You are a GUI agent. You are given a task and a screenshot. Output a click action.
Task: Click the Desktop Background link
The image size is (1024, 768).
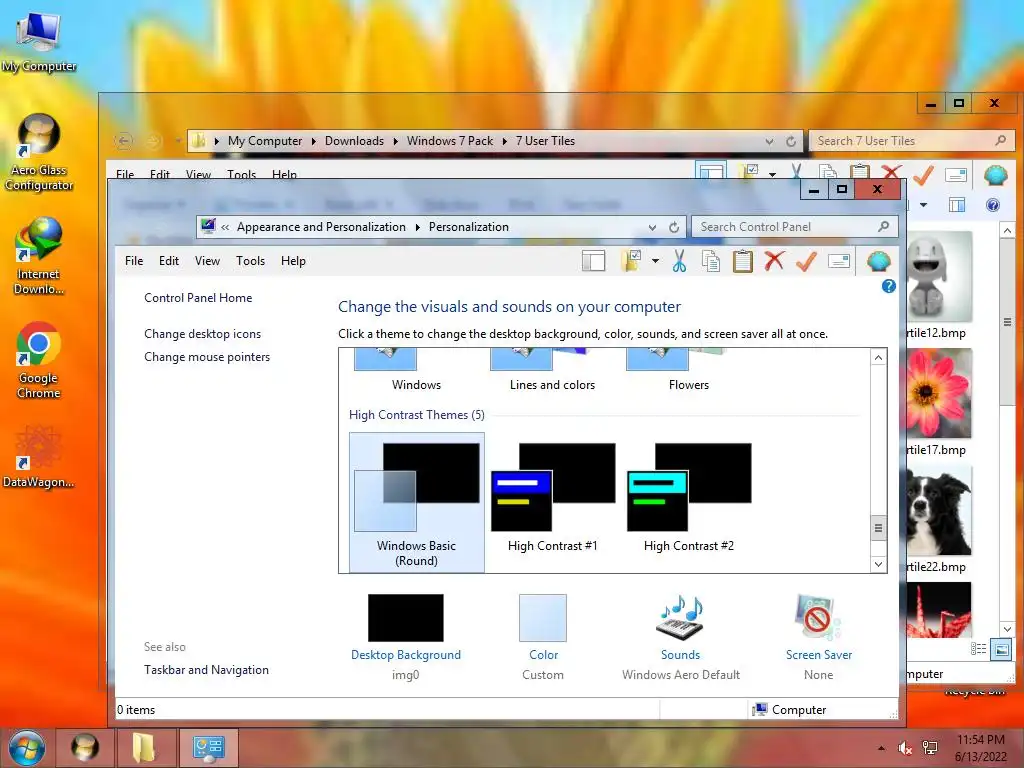pyautogui.click(x=406, y=654)
